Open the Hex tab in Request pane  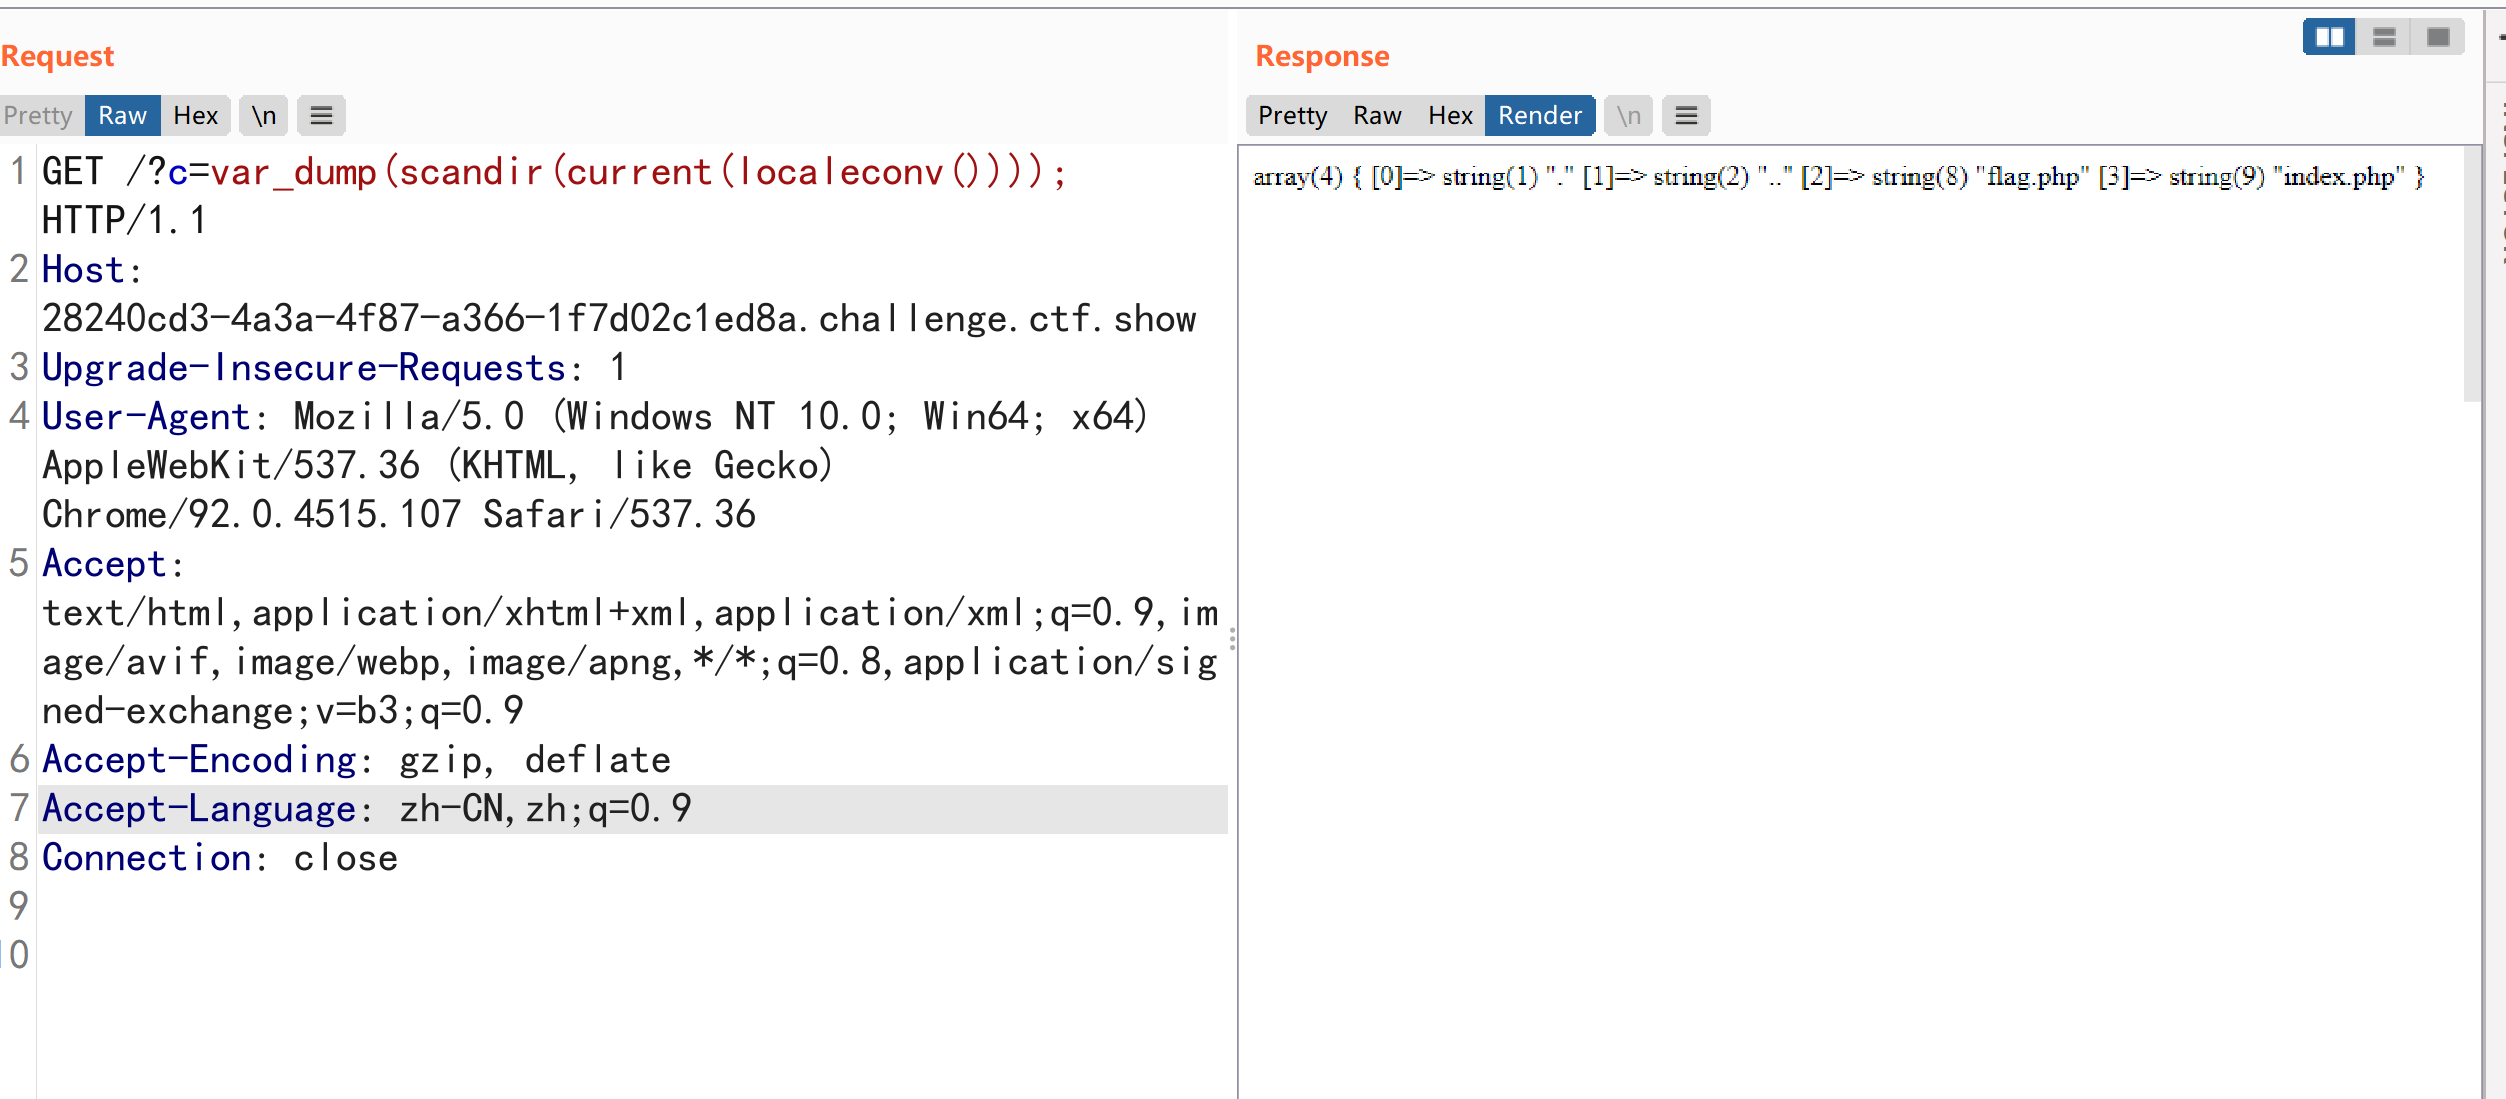(x=195, y=116)
